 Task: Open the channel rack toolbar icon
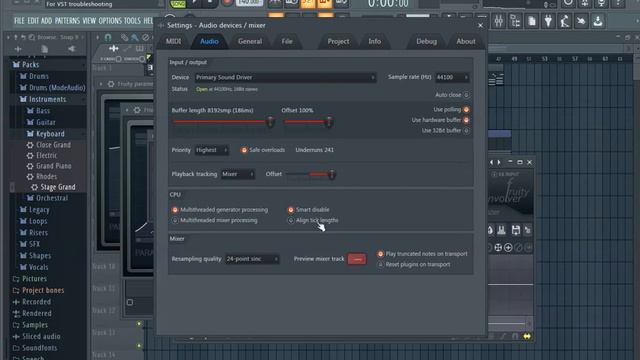(x=516, y=21)
